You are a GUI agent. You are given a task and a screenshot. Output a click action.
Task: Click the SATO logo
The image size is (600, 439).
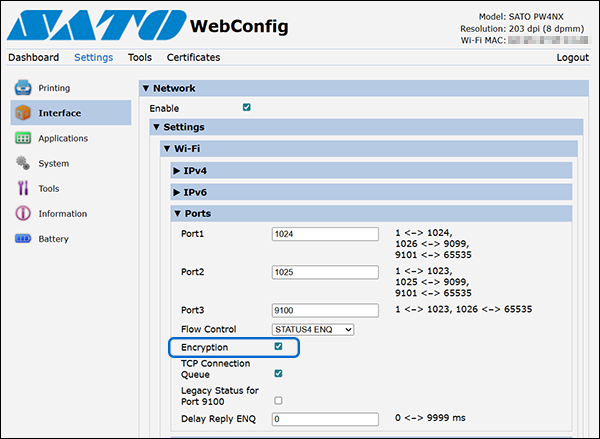(x=96, y=25)
